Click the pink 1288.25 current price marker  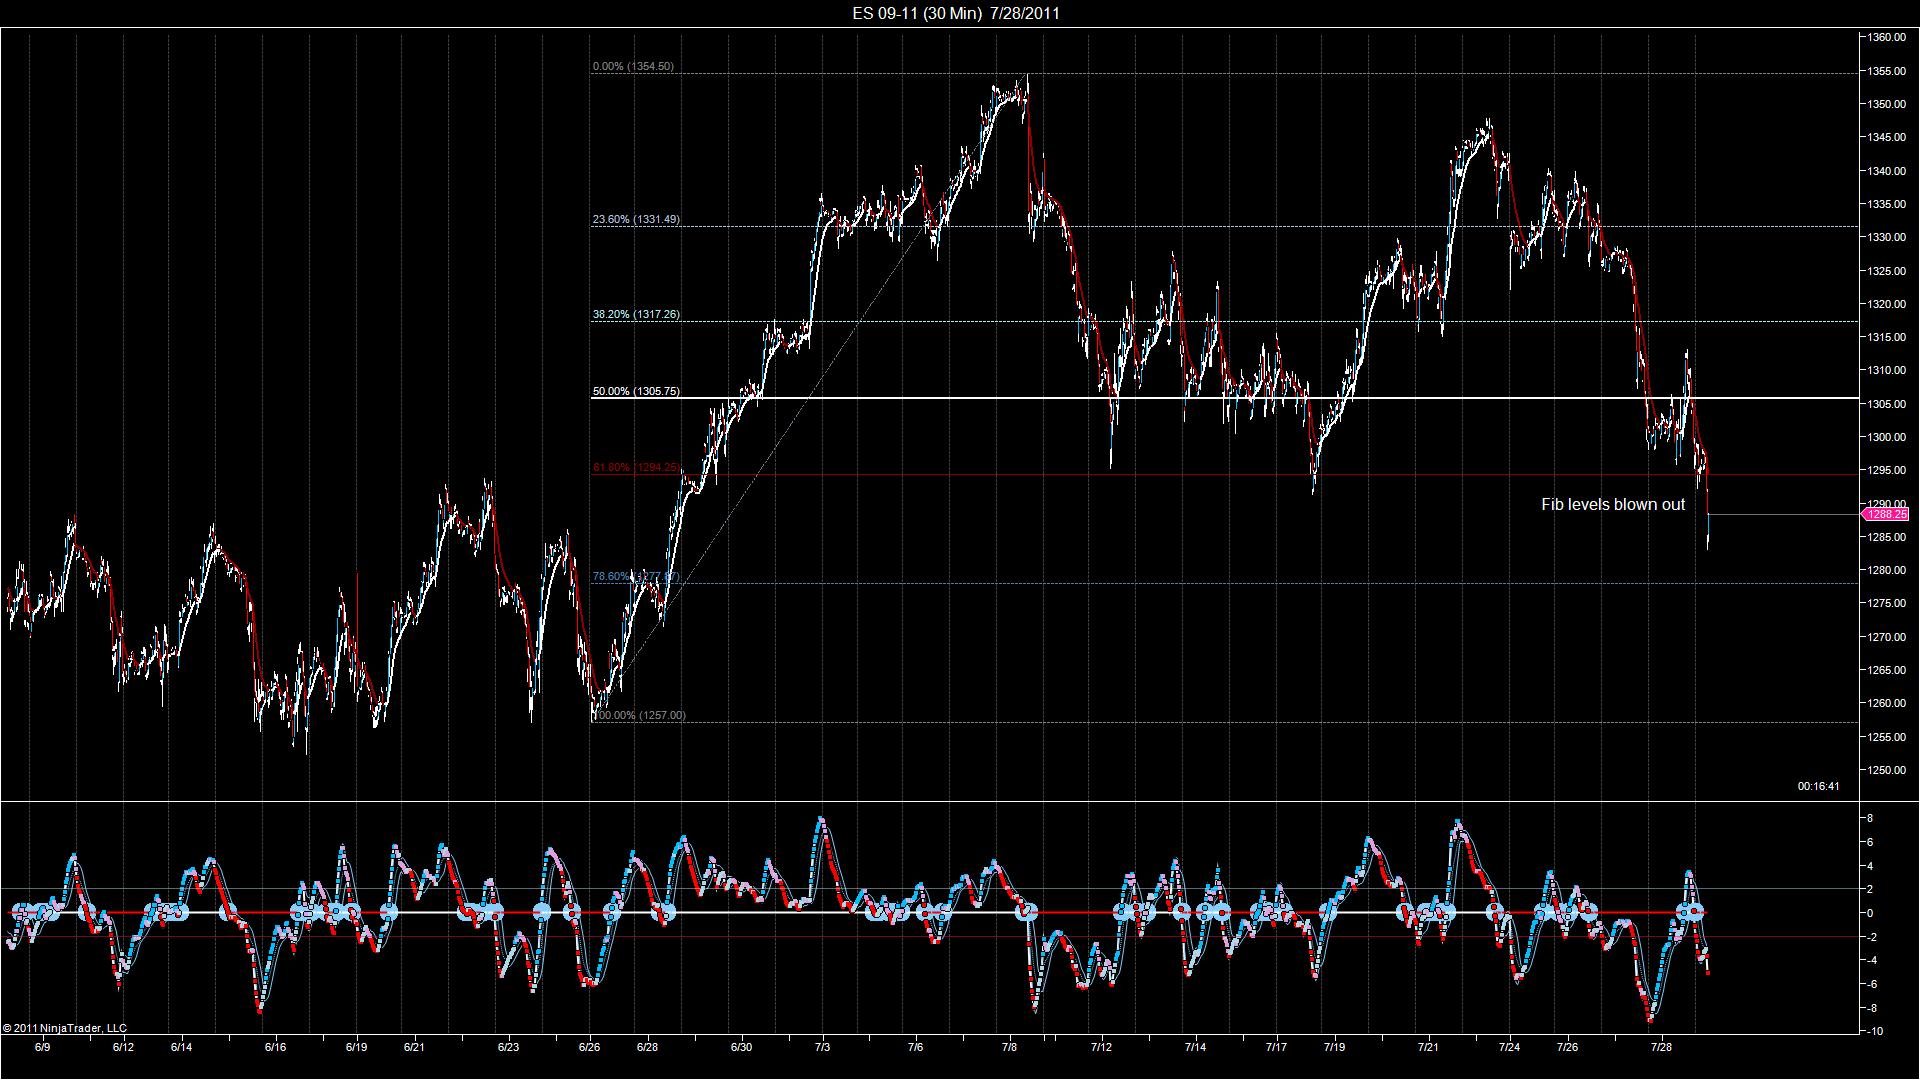tap(1884, 514)
